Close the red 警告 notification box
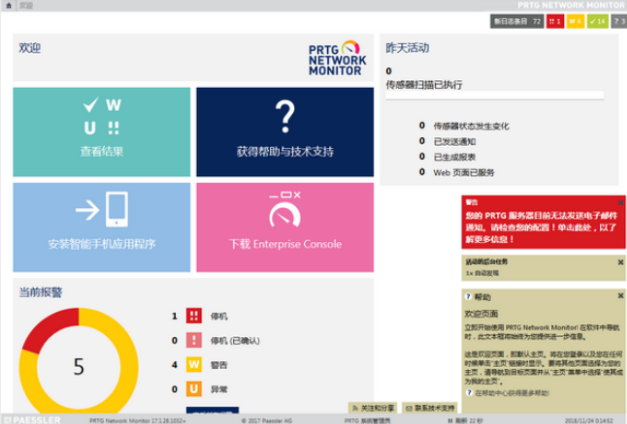627x424 pixels. click(621, 202)
